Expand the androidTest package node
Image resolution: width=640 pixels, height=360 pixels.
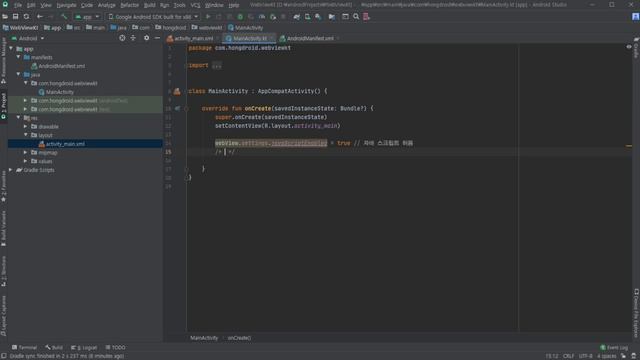click(x=26, y=100)
